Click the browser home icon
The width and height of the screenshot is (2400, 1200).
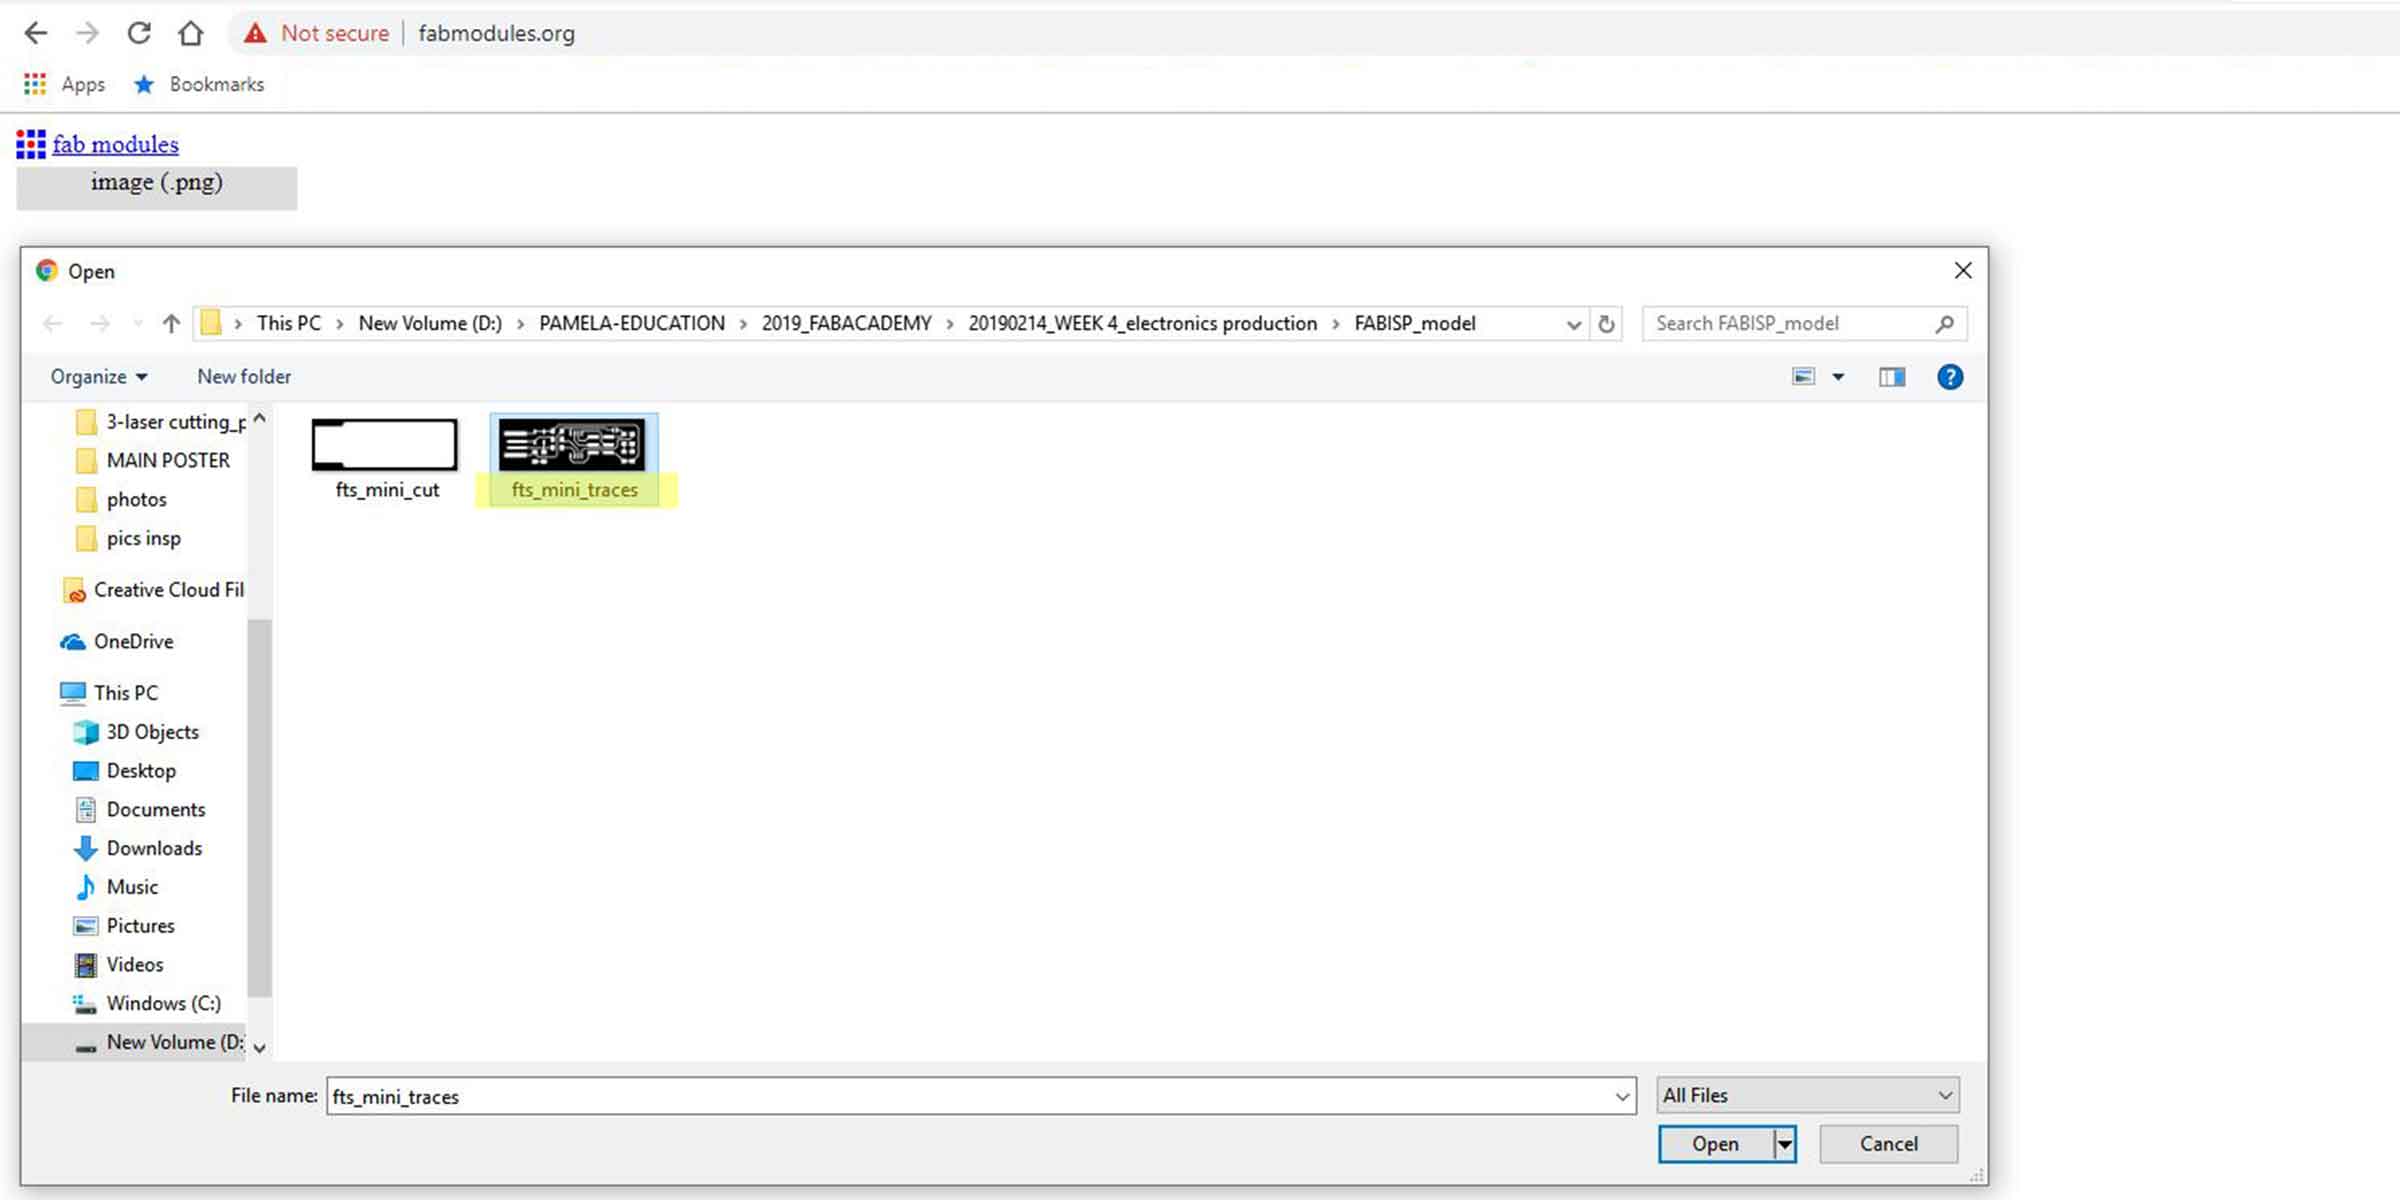[x=190, y=33]
